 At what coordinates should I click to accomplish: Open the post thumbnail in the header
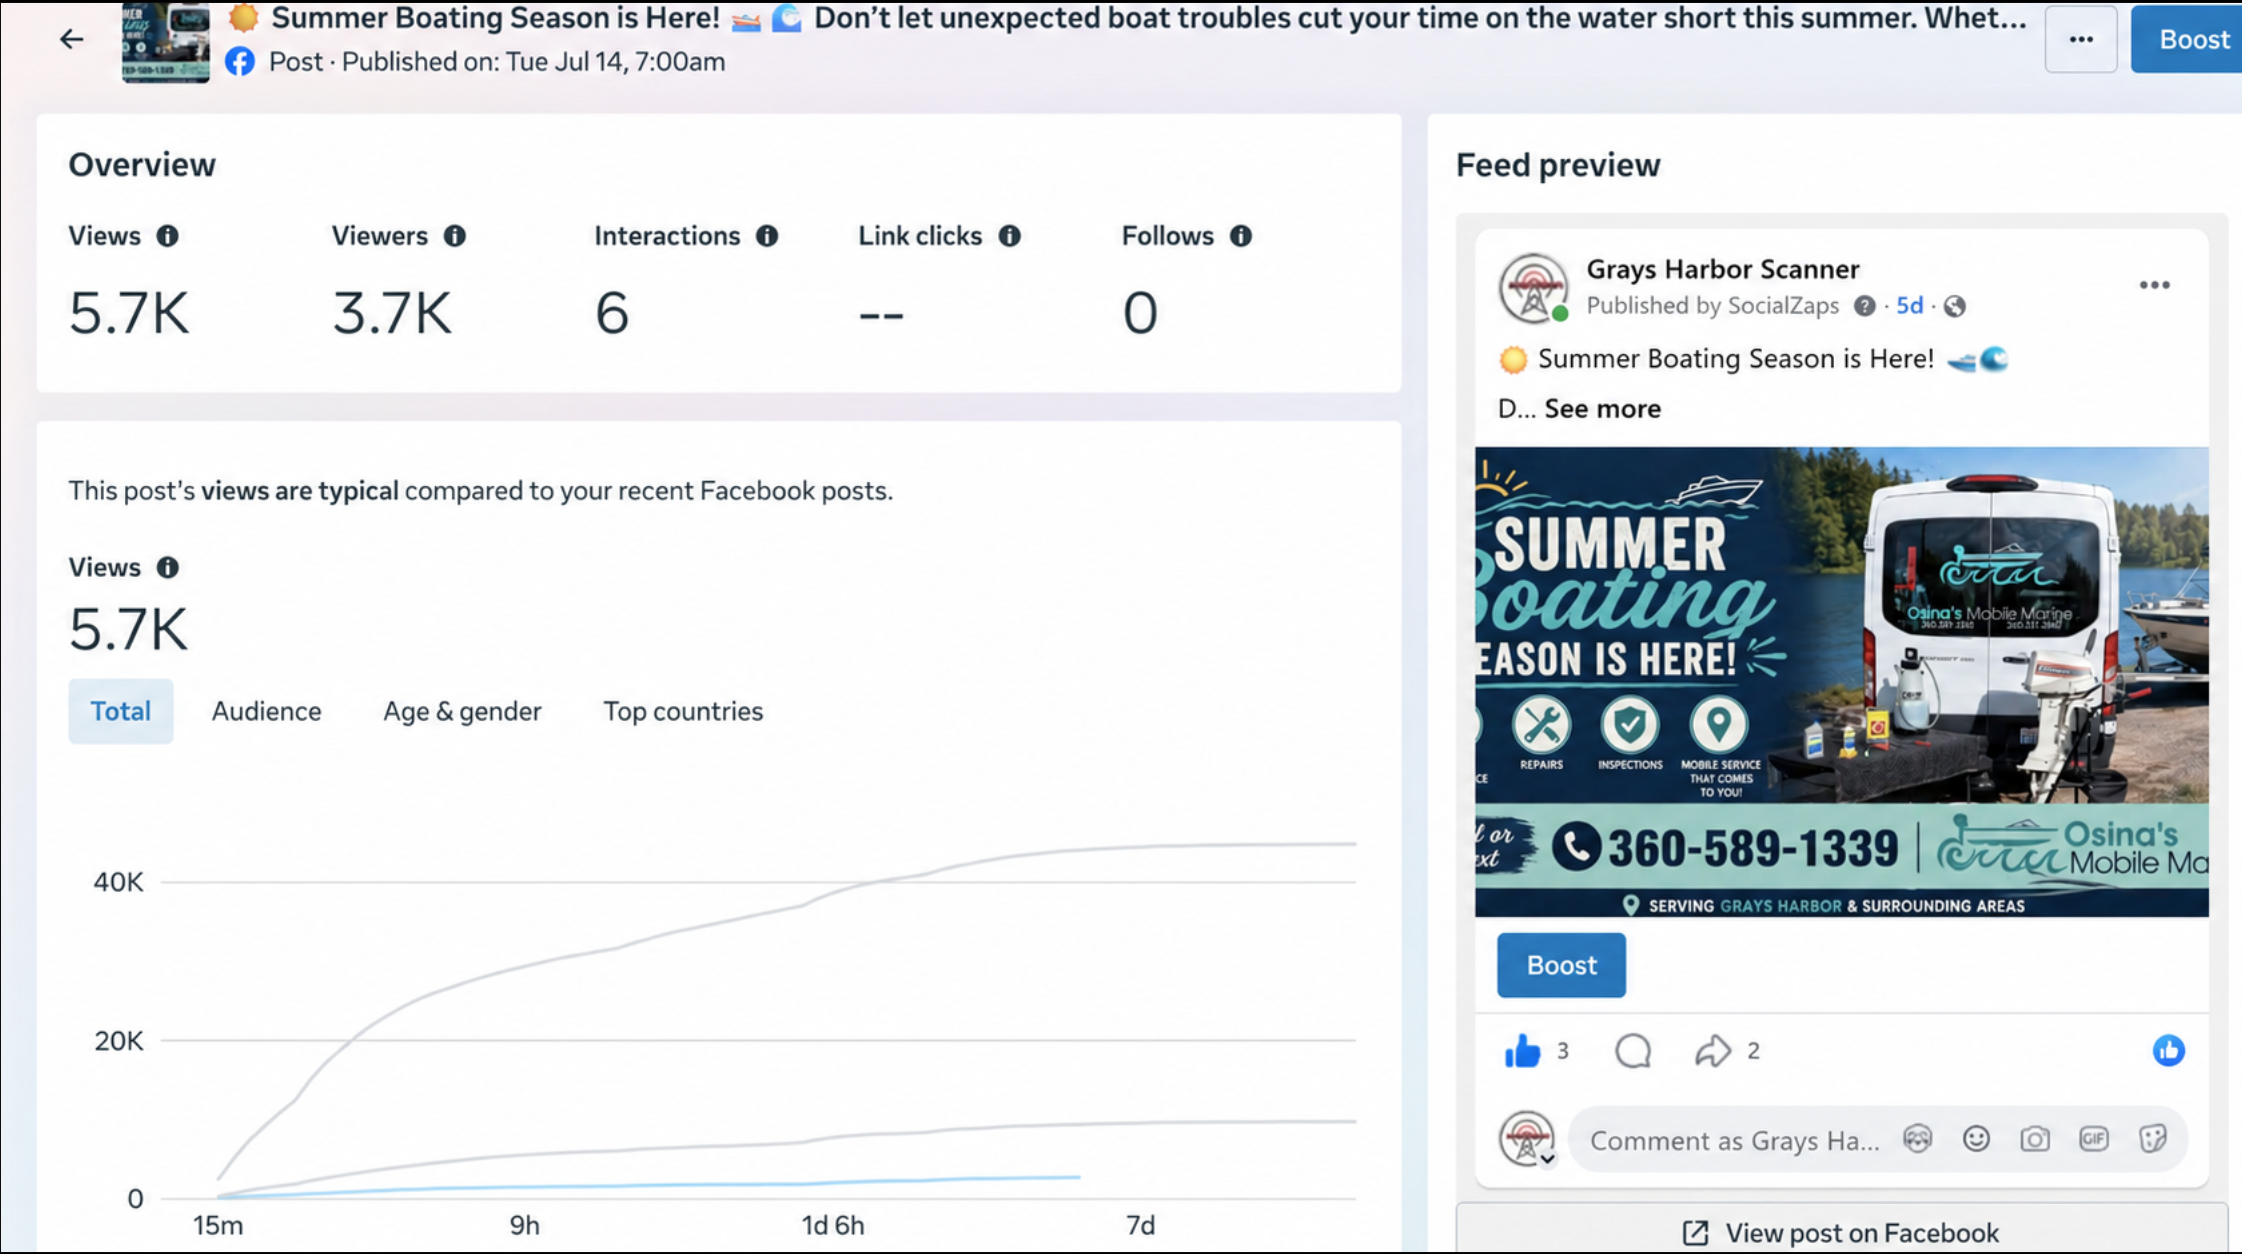click(x=166, y=42)
